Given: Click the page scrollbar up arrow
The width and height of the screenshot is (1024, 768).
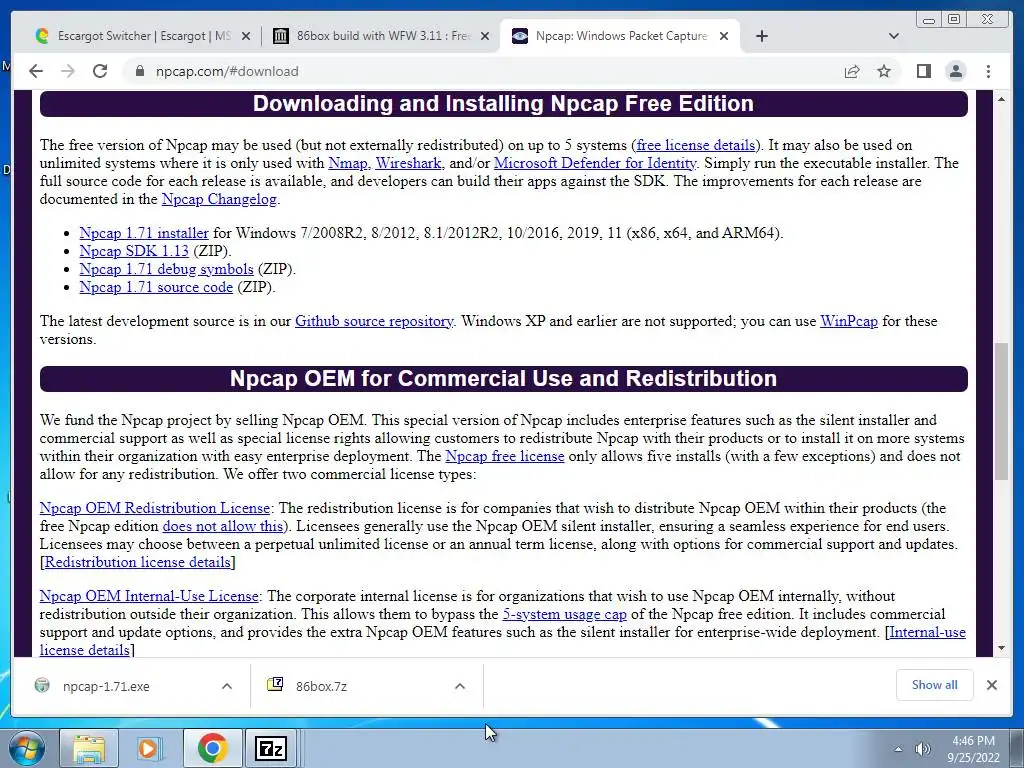Looking at the screenshot, I should point(1001,99).
